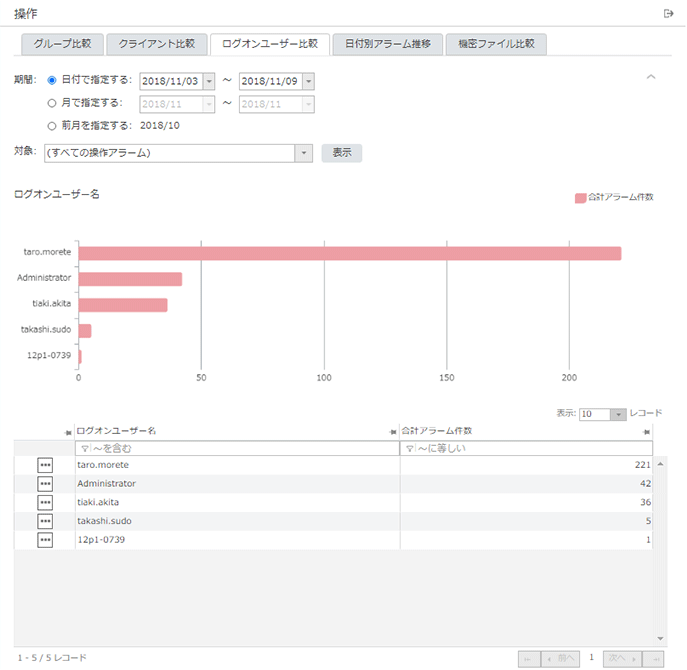Image resolution: width=687 pixels, height=670 pixels.
Task: Click the 合計アラーム件数 legend color swatch
Action: click(580, 198)
